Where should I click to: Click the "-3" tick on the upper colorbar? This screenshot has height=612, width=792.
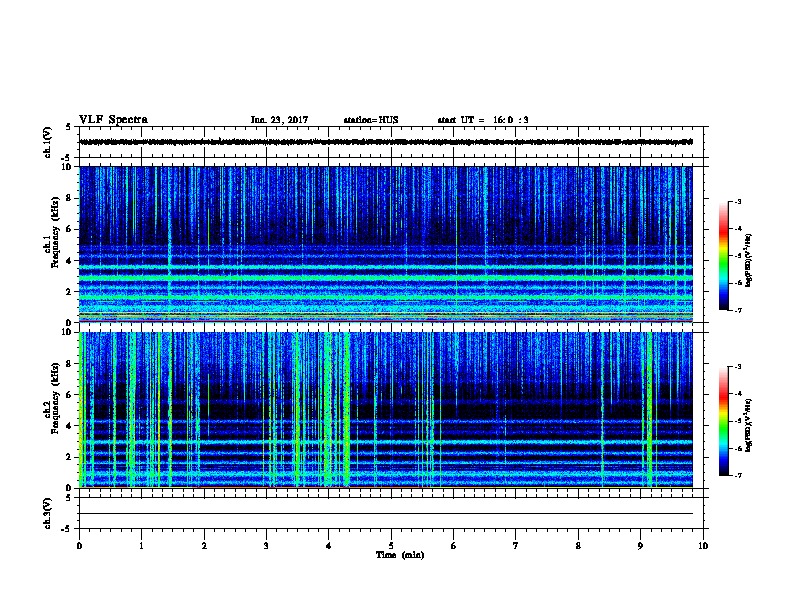pyautogui.click(x=738, y=201)
